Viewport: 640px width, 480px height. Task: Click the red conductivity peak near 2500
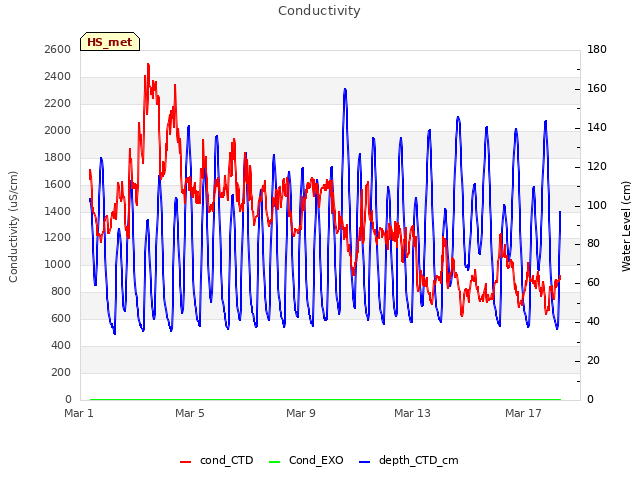[148, 65]
